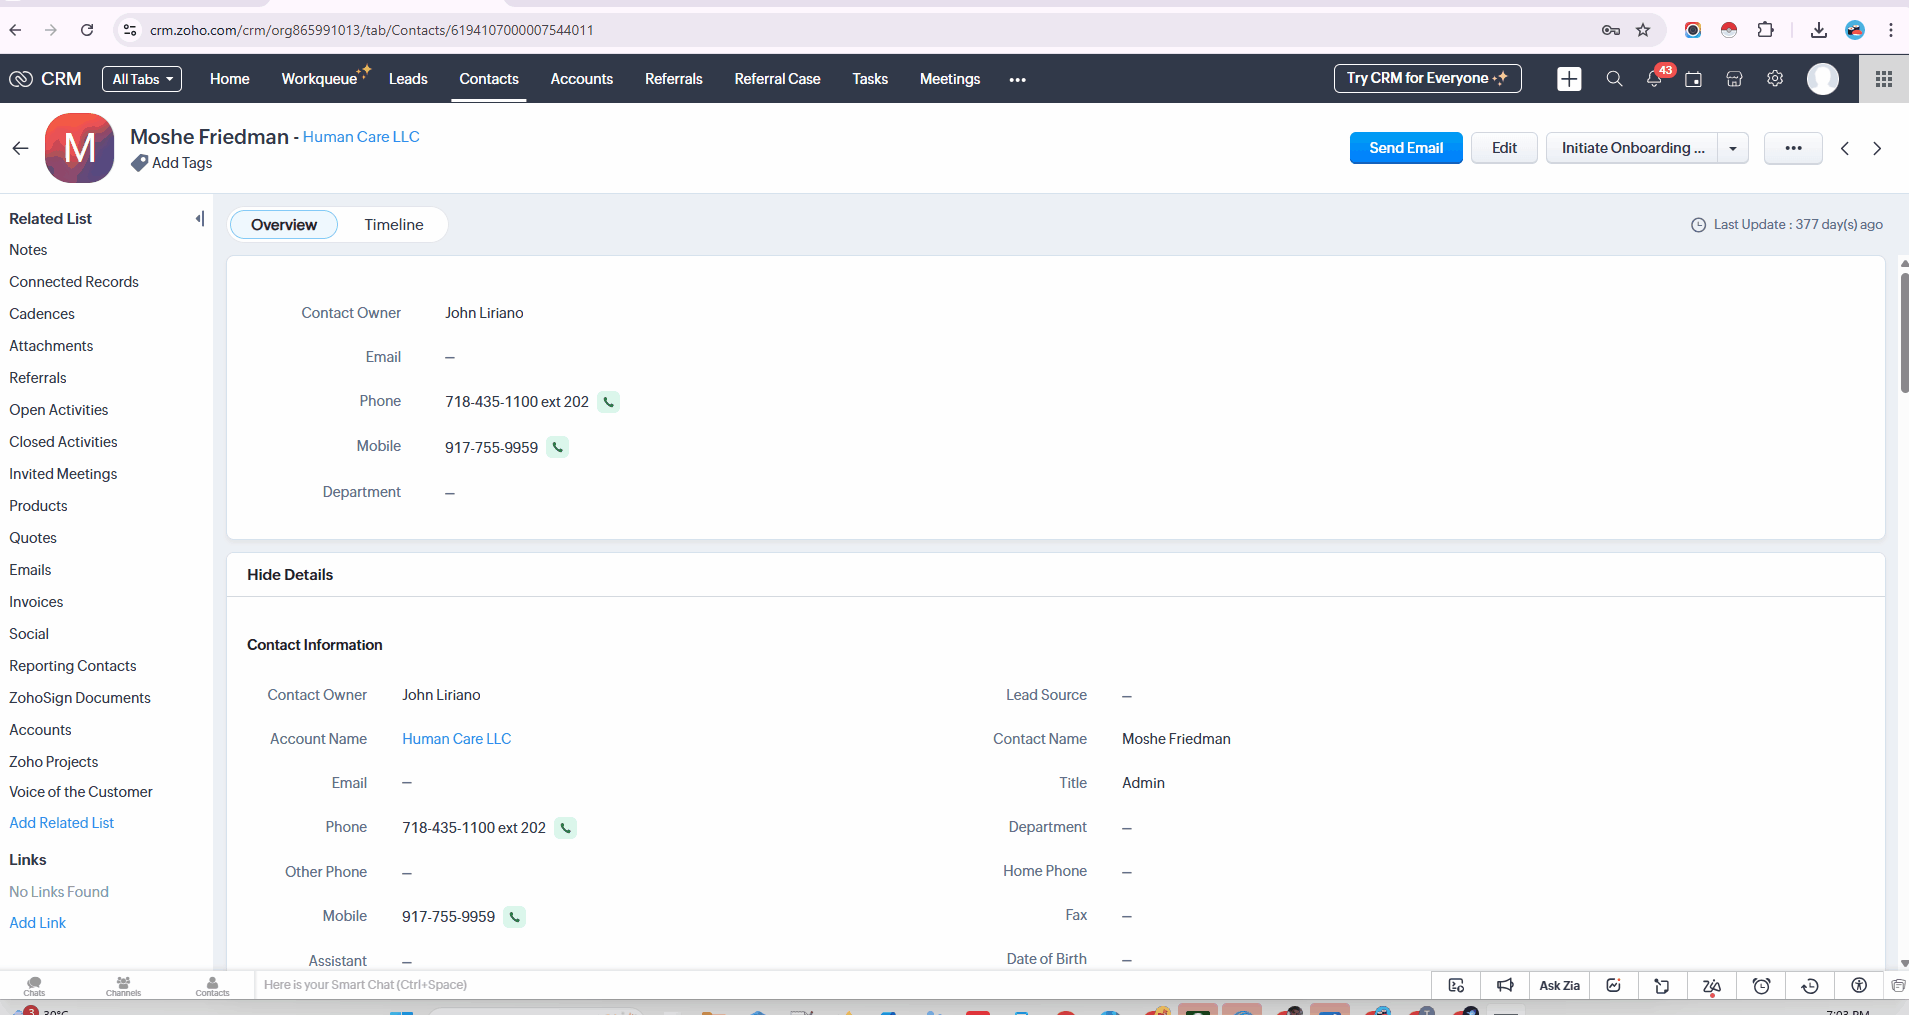Open the Workqueue module

[x=320, y=79]
